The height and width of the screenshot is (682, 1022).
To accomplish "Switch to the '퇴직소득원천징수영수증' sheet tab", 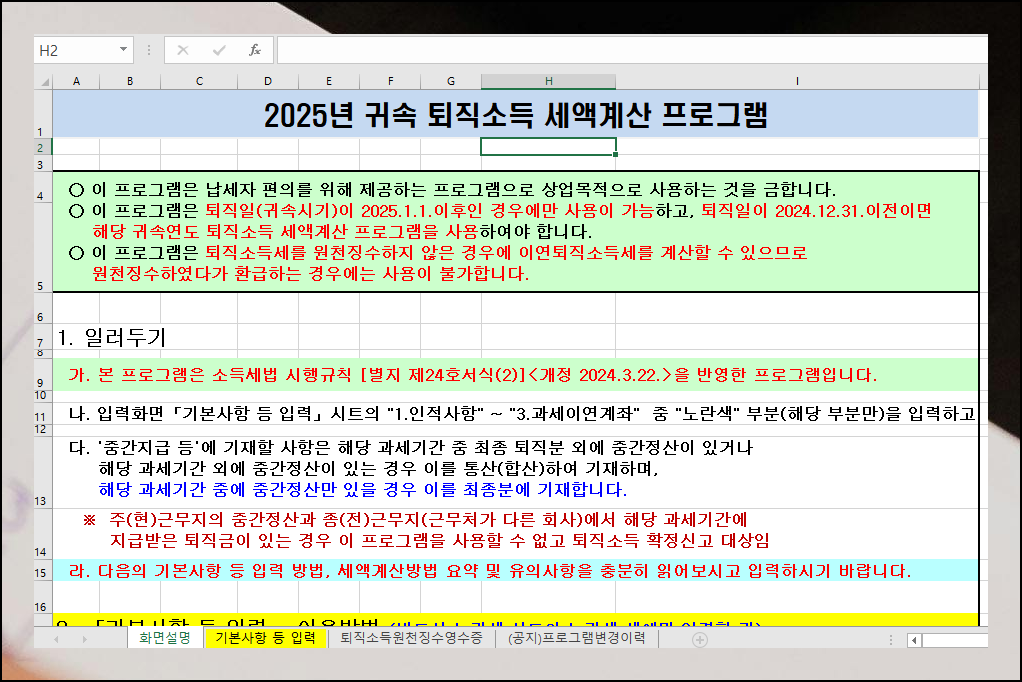I will click(x=411, y=638).
